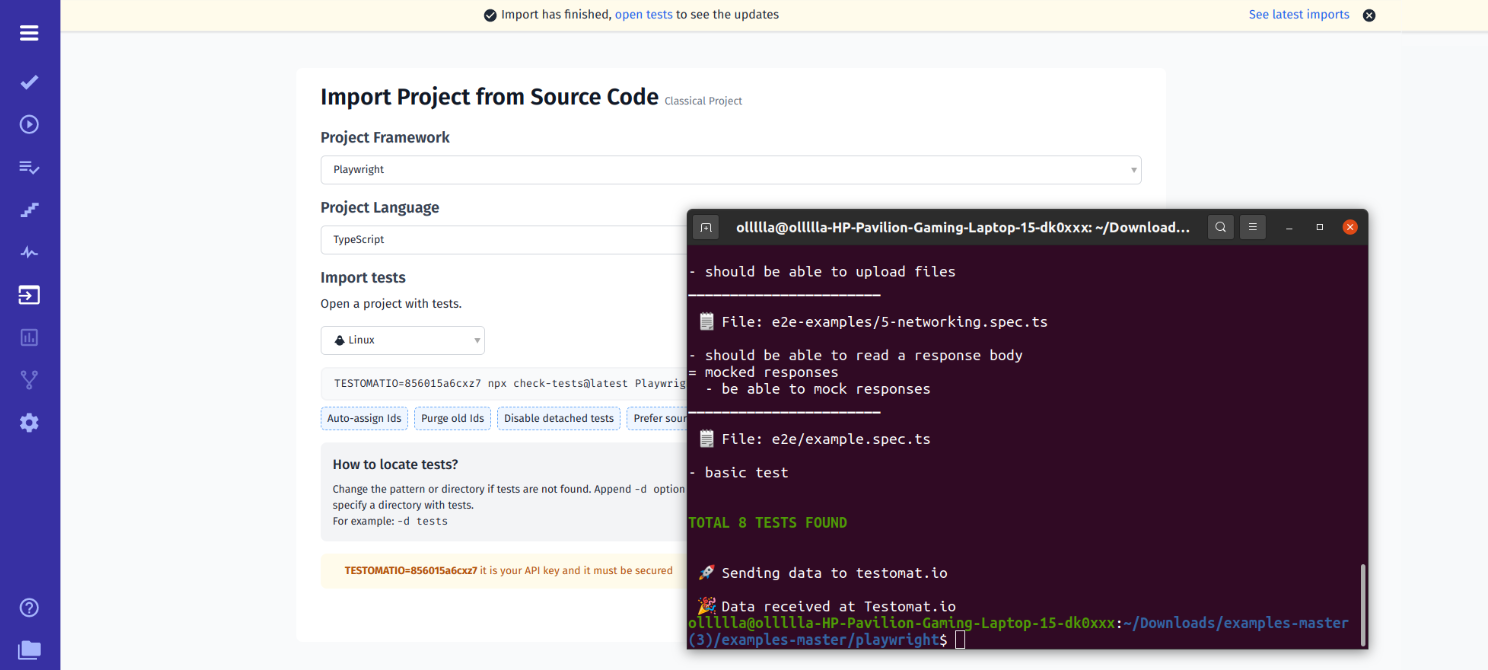Select the checkmark tests icon in sidebar
The width and height of the screenshot is (1488, 670).
point(29,82)
